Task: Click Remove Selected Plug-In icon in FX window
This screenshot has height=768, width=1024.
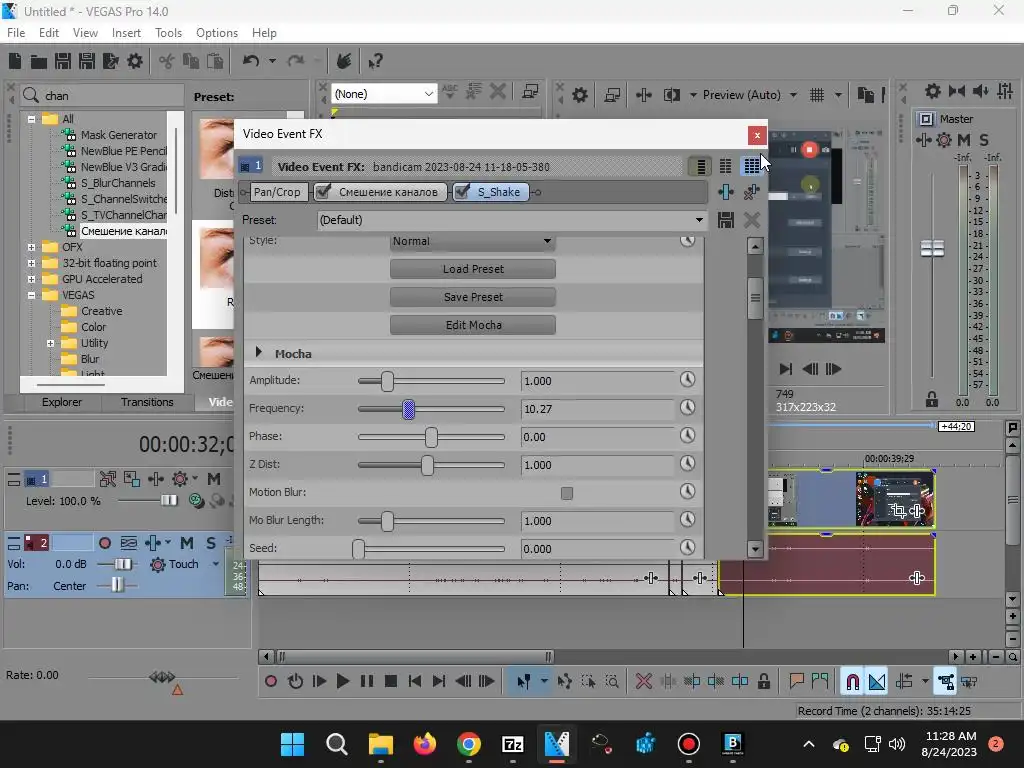Action: coord(752,192)
